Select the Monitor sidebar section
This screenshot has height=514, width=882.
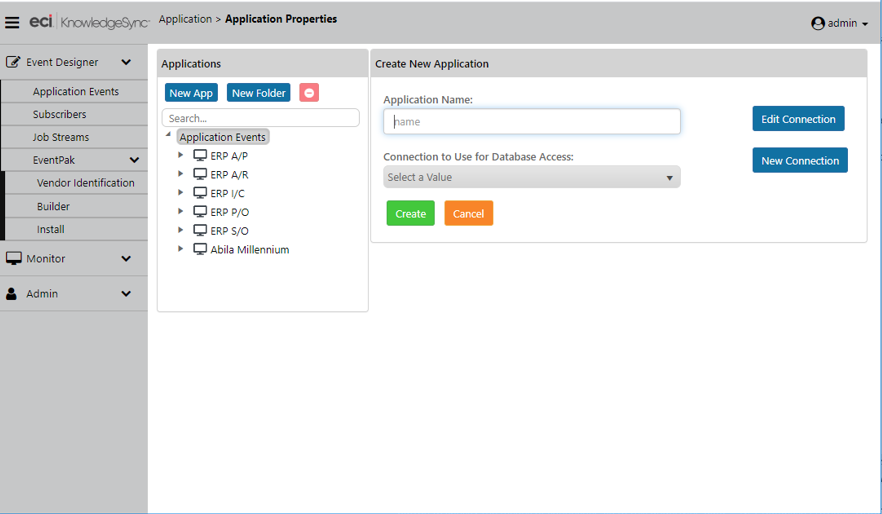(46, 259)
